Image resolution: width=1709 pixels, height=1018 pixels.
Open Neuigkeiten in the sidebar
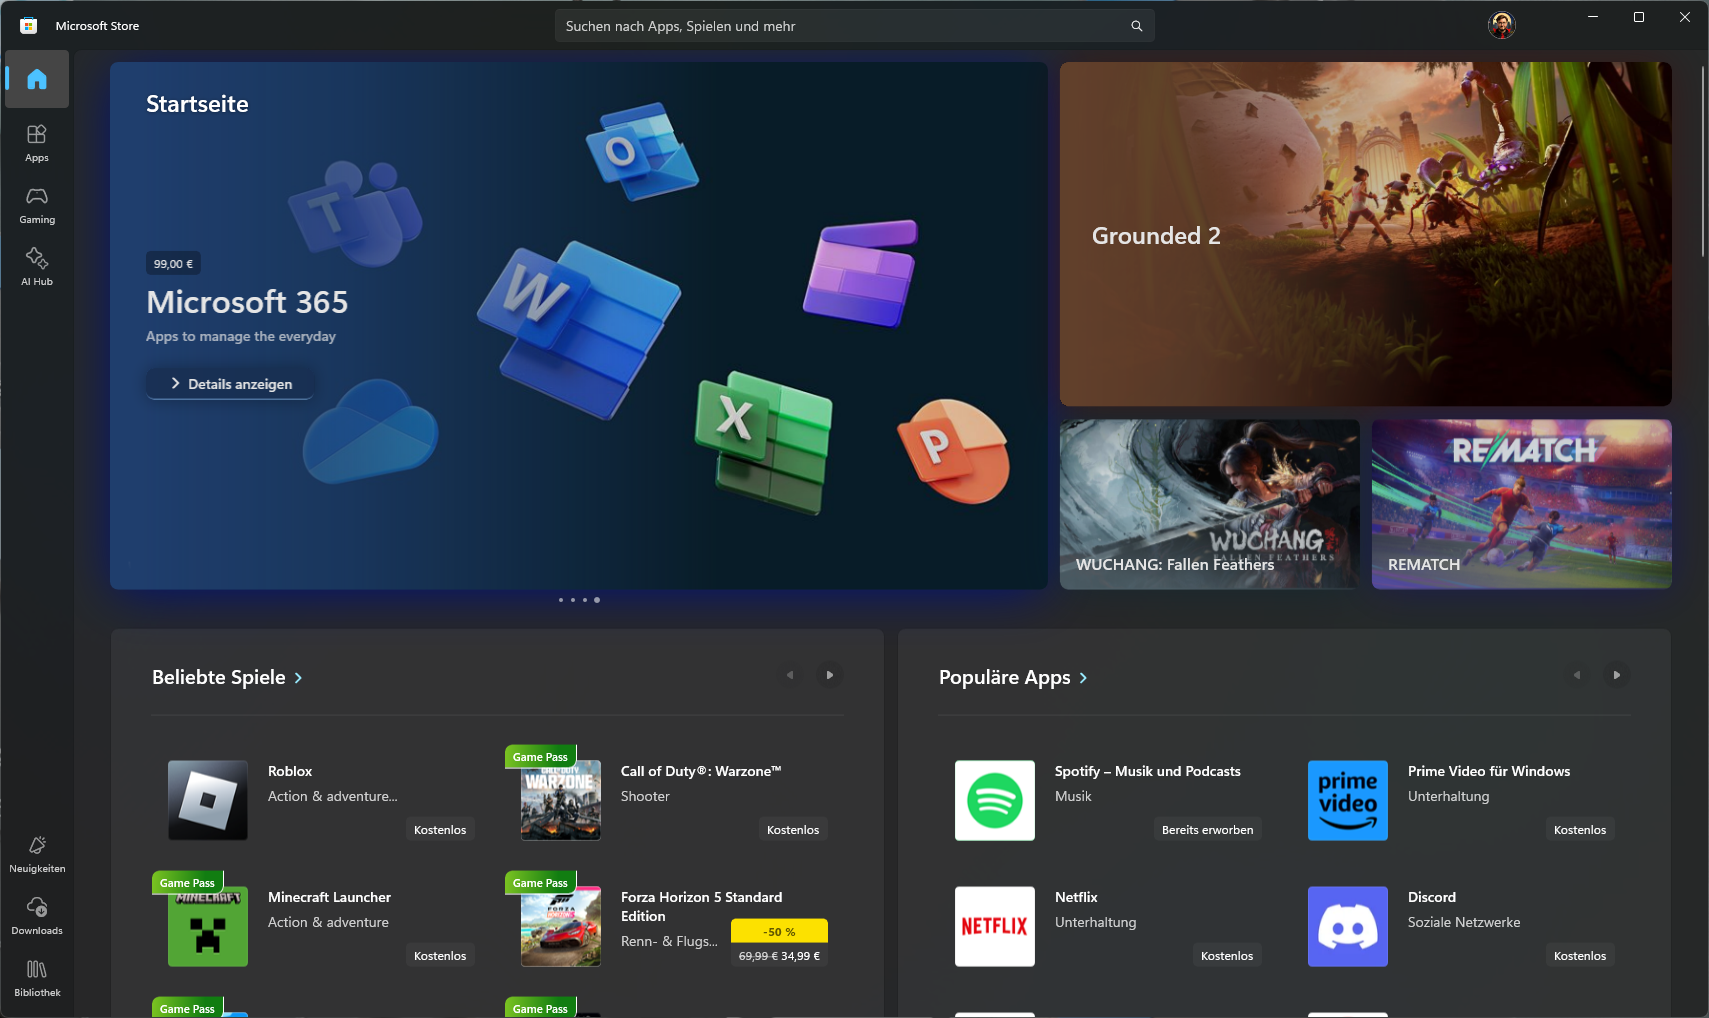click(x=37, y=854)
